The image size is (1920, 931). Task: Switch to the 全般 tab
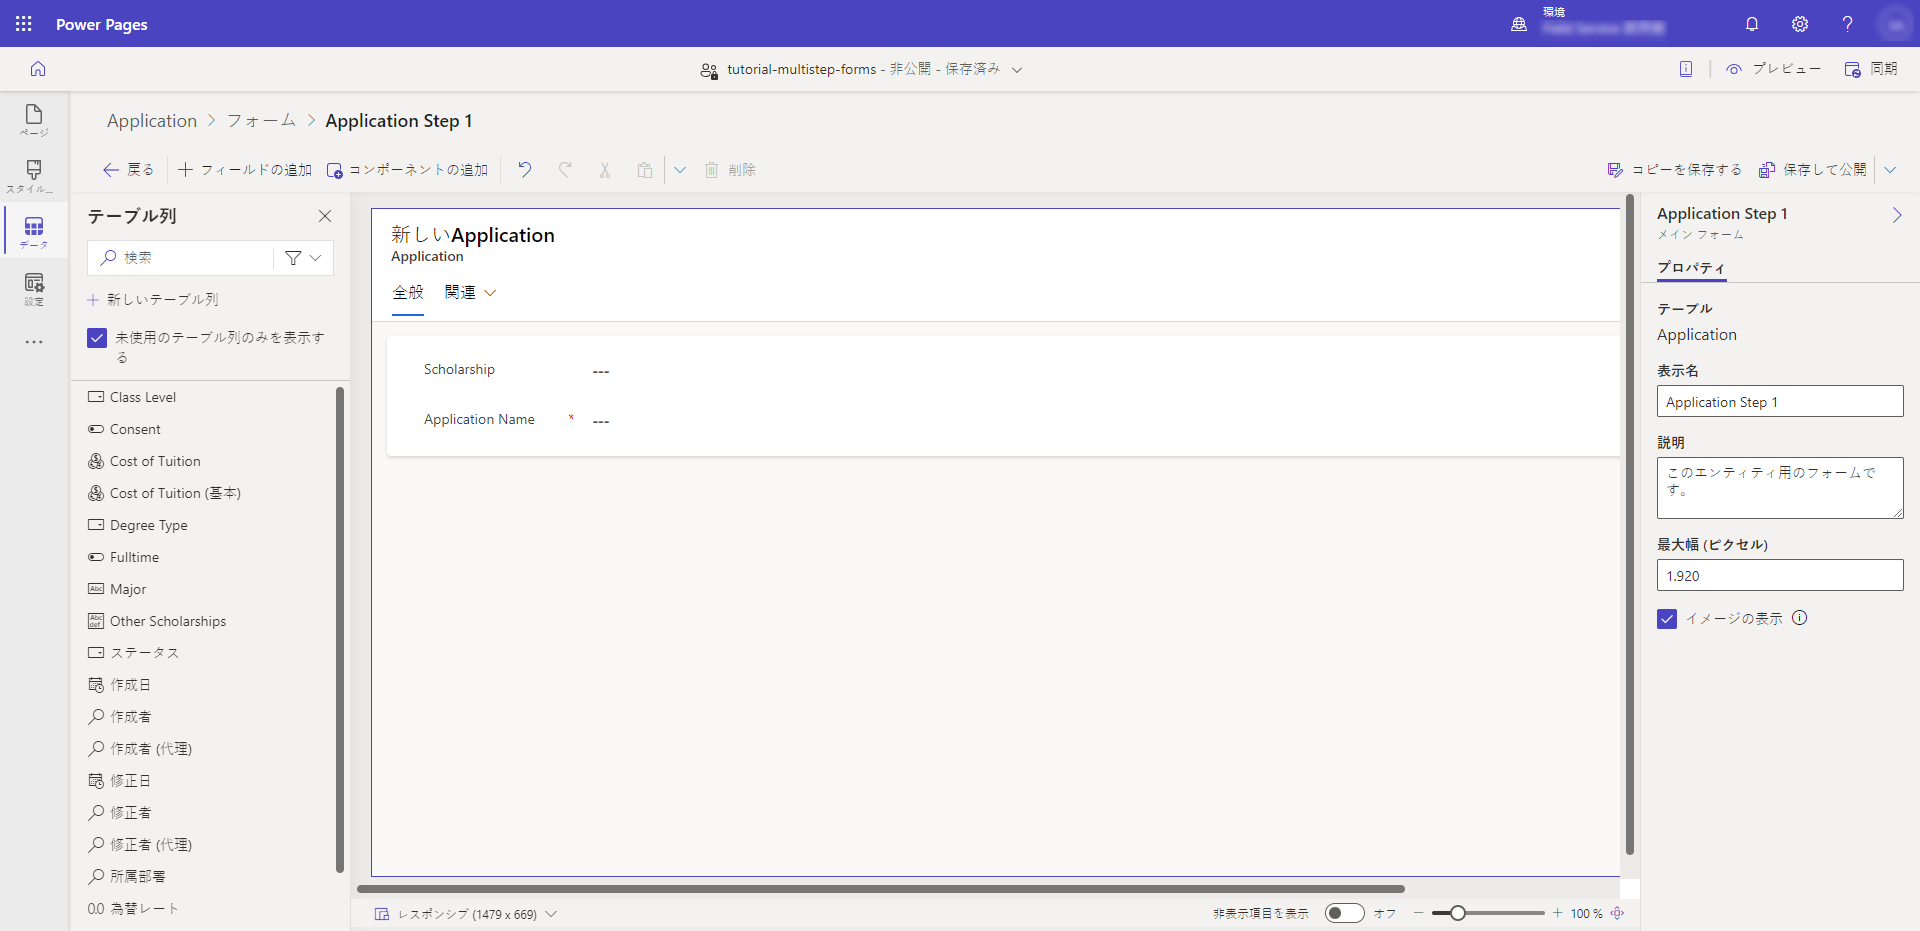[408, 293]
